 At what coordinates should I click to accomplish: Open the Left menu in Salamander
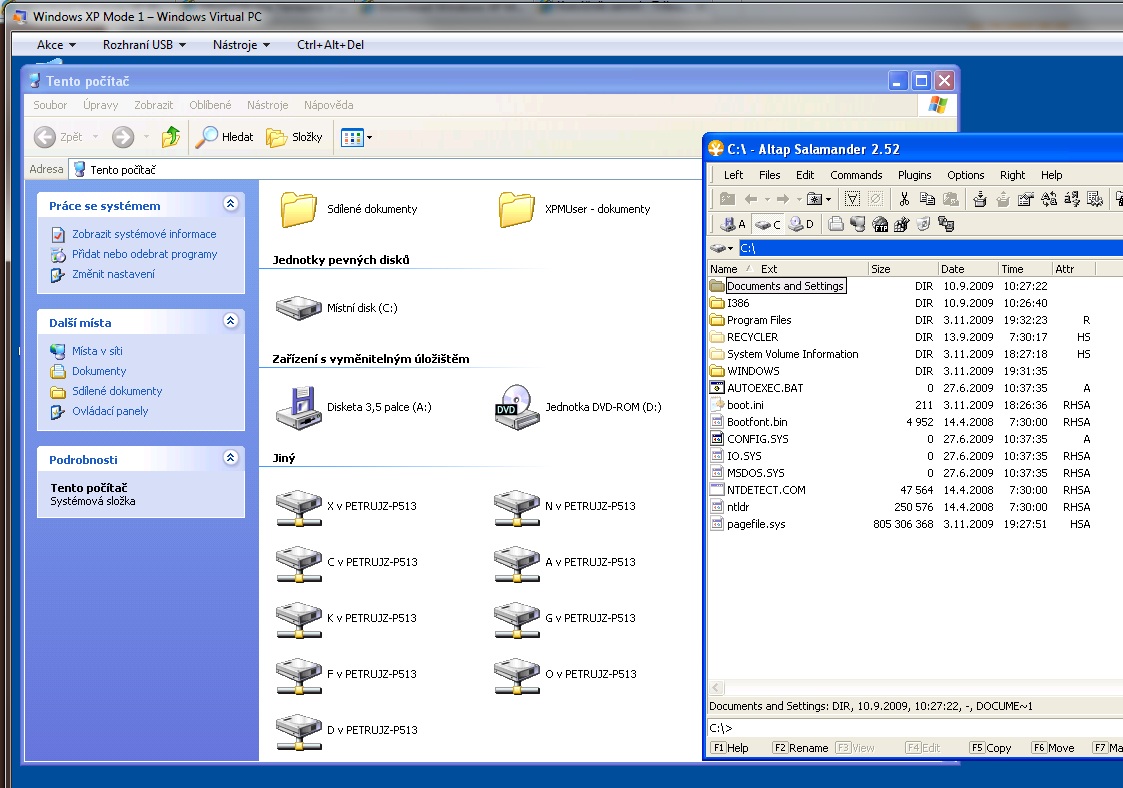coord(733,175)
